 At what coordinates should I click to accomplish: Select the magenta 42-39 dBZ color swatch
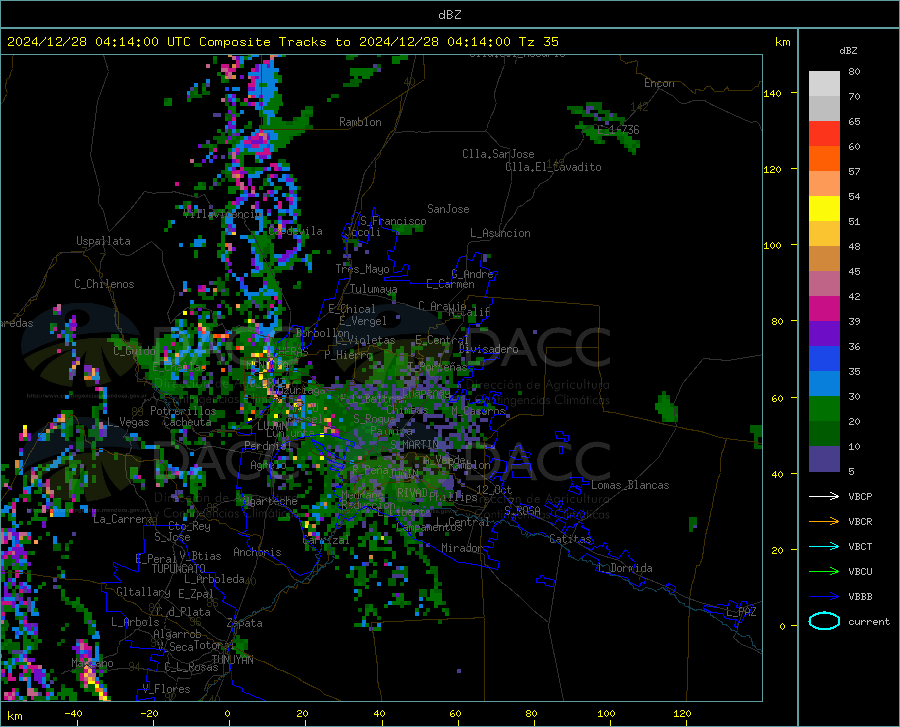coord(824,309)
